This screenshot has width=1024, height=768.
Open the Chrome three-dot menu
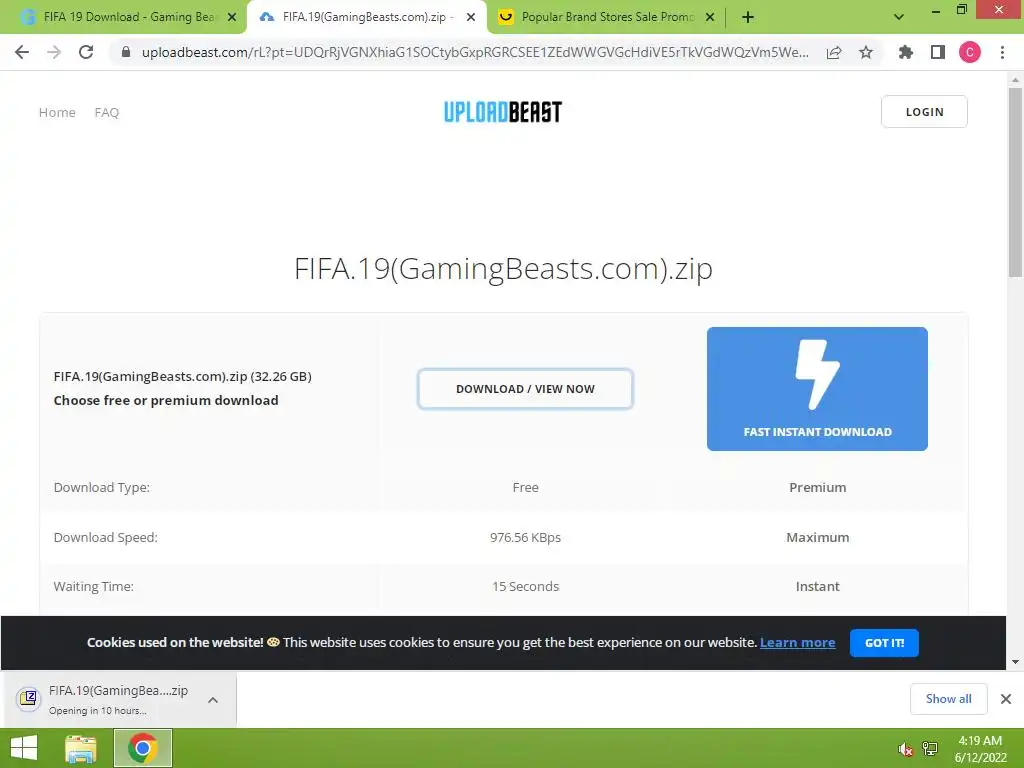[1002, 52]
